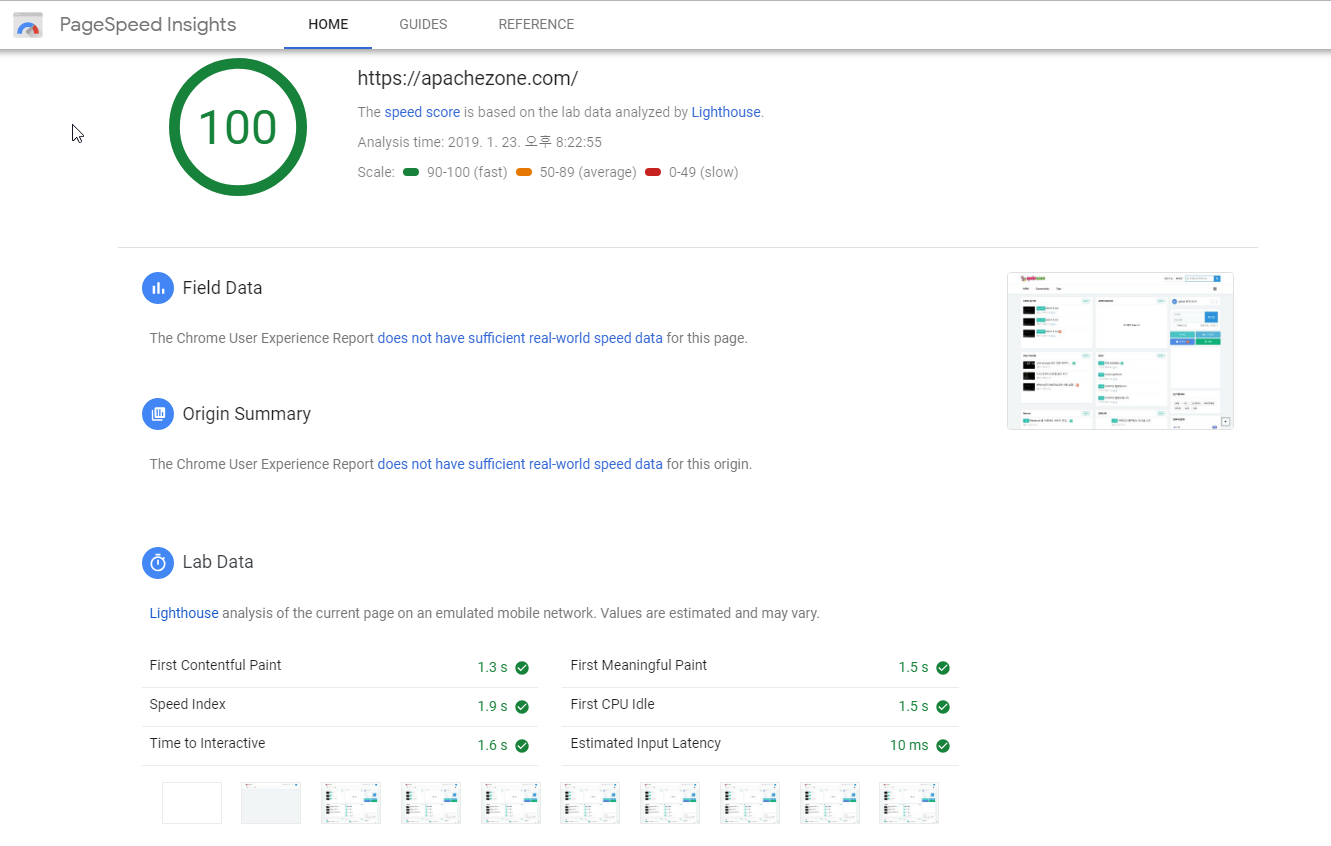Click the green checkmark beside First Contentful Paint
The width and height of the screenshot is (1331, 846).
(x=522, y=668)
